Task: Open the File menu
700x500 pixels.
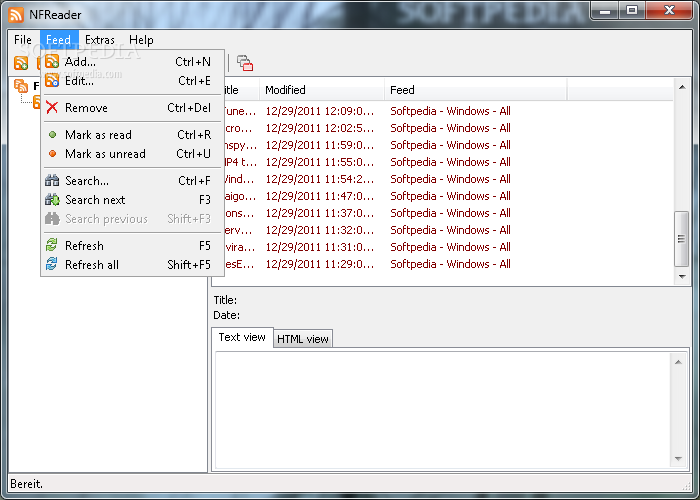Action: 23,40
